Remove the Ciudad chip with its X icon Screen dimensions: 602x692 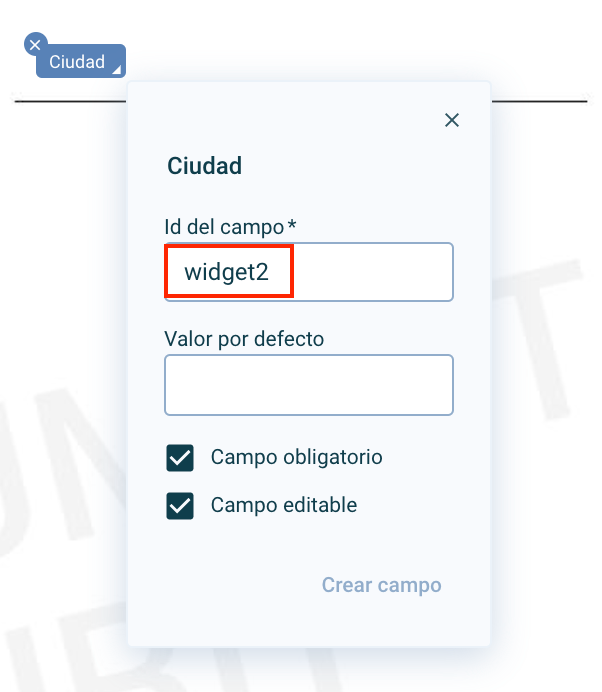click(x=35, y=45)
